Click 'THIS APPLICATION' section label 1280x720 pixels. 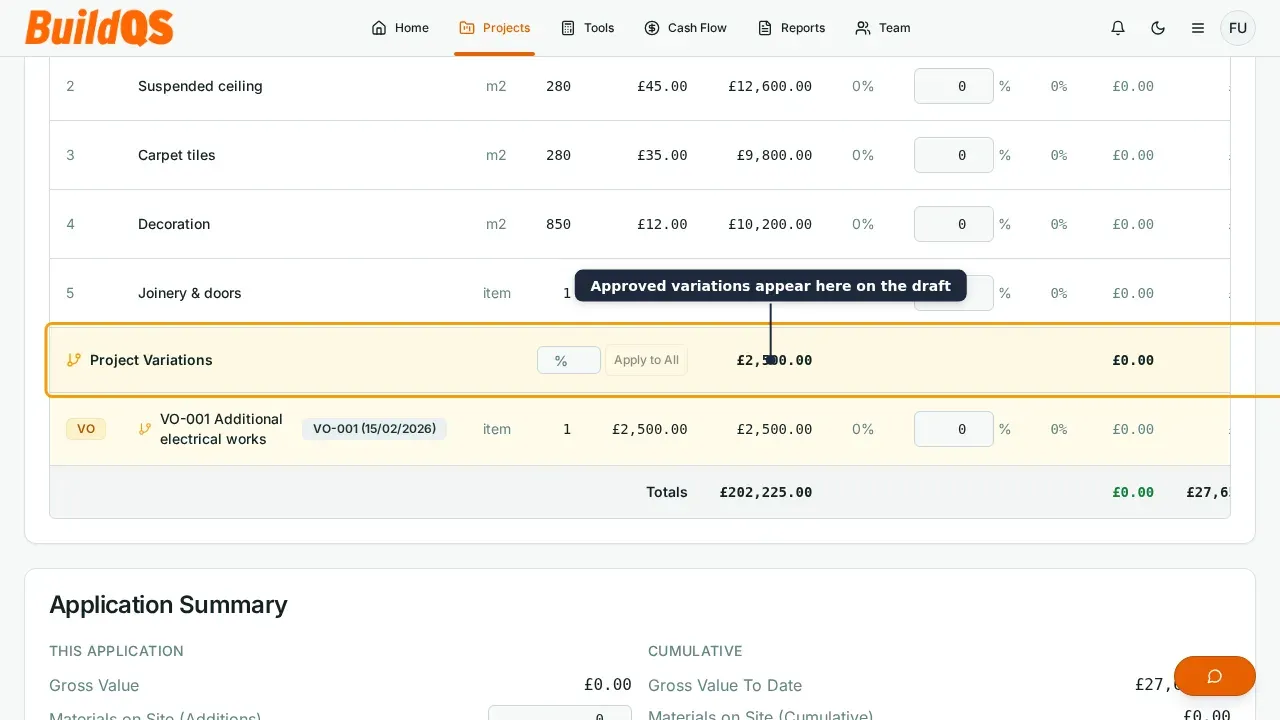[x=116, y=651]
